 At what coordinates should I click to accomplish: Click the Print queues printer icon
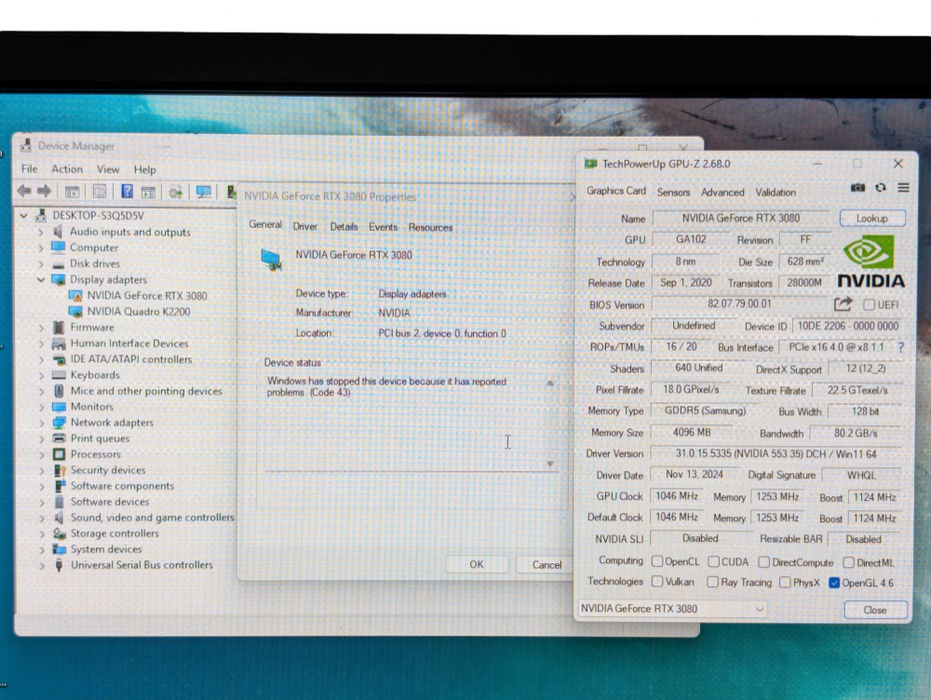coord(58,439)
